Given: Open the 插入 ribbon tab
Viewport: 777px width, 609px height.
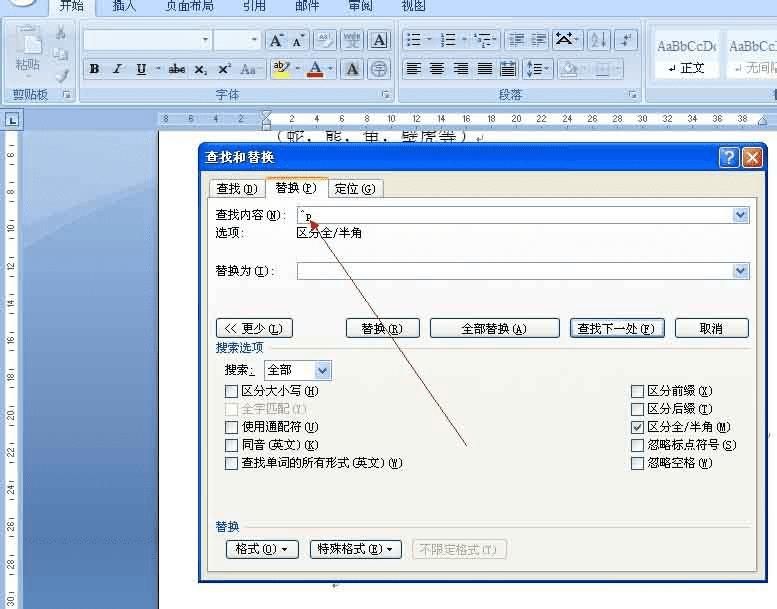Looking at the screenshot, I should coord(124,6).
